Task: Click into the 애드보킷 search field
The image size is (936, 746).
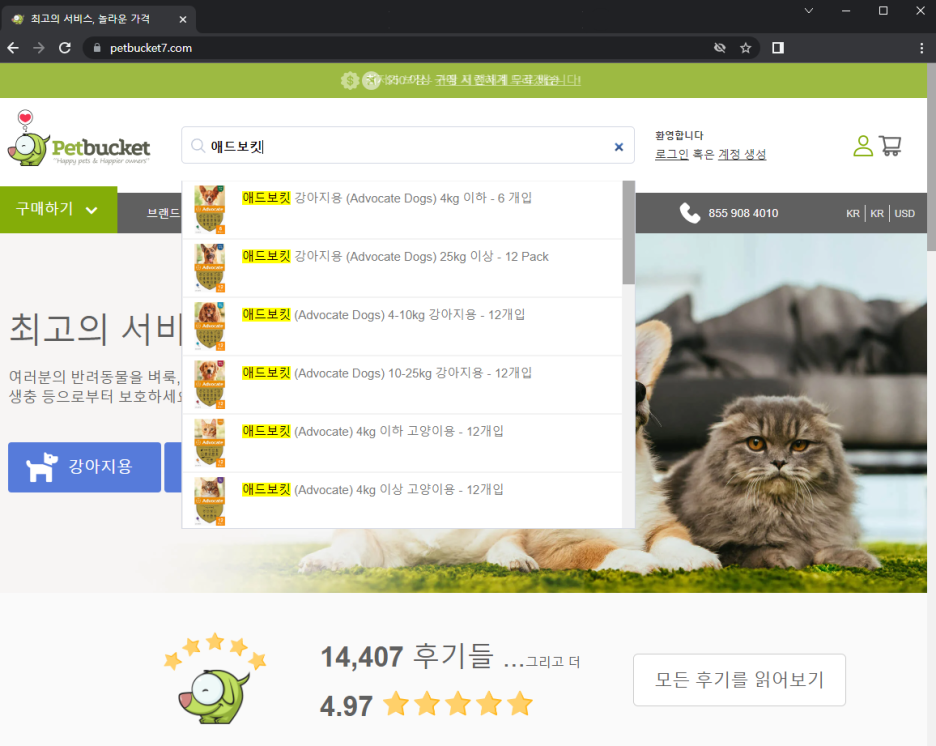Action: [x=408, y=146]
